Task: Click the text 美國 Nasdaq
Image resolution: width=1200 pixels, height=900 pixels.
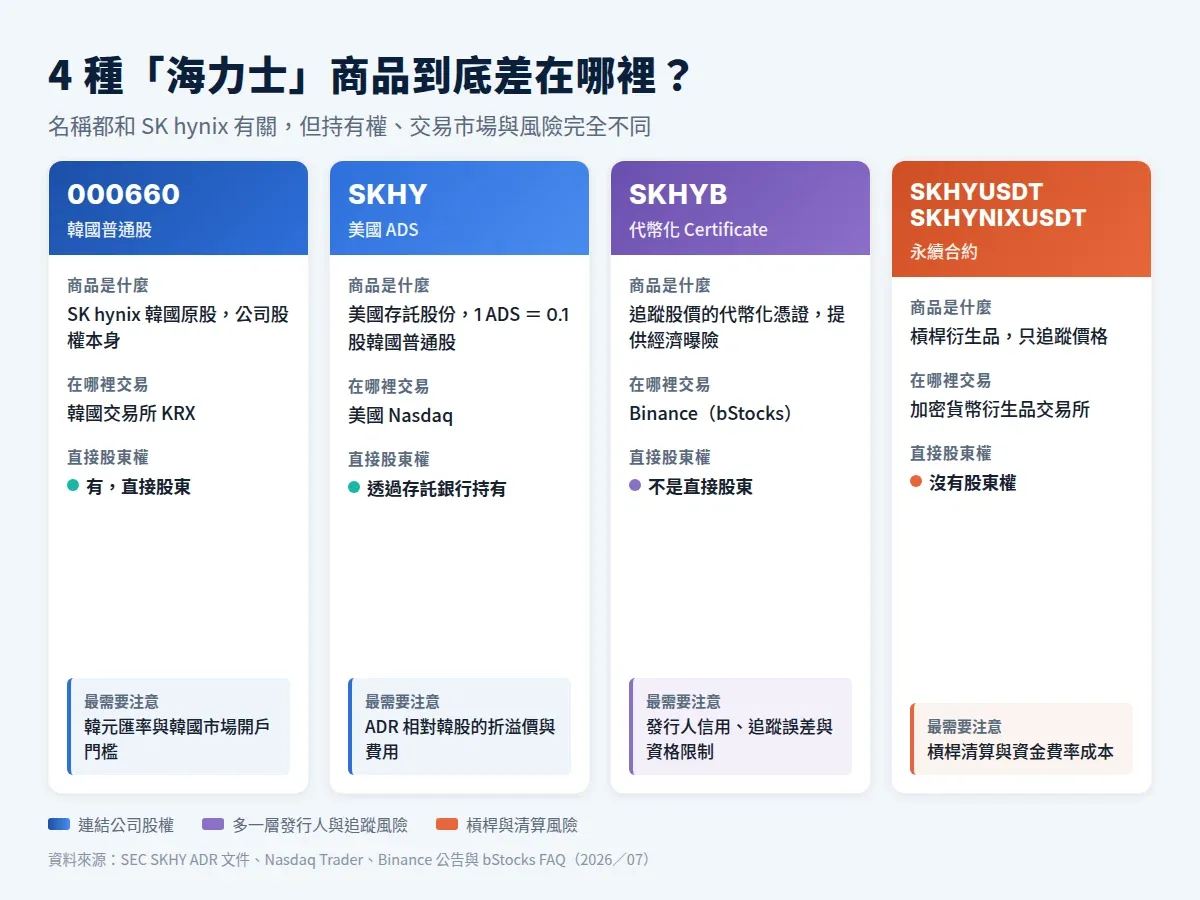Action: 400,415
